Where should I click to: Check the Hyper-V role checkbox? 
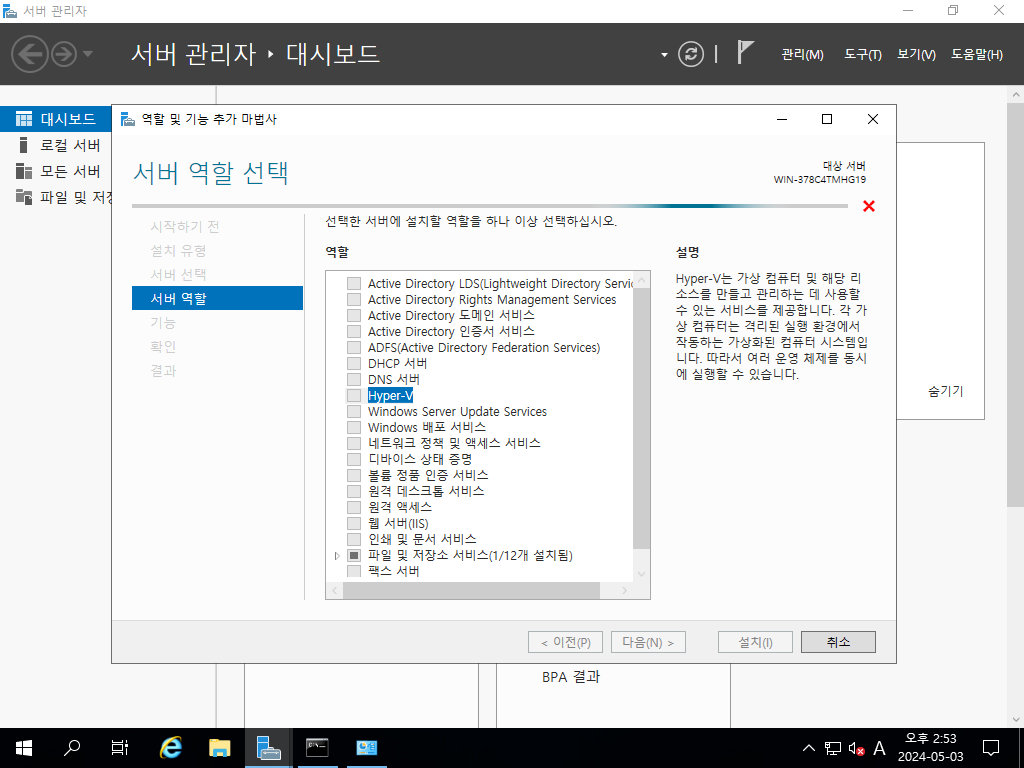354,396
